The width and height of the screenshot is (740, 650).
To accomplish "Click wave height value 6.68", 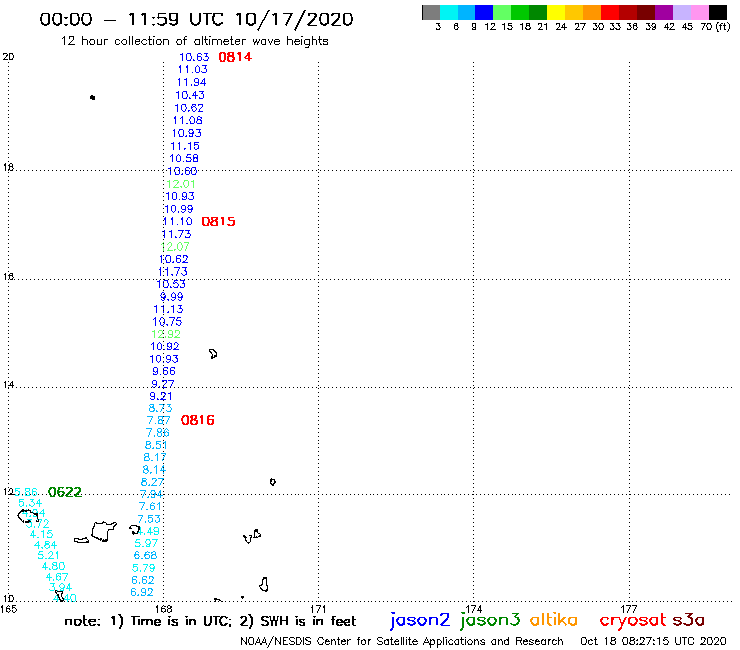I will point(145,556).
